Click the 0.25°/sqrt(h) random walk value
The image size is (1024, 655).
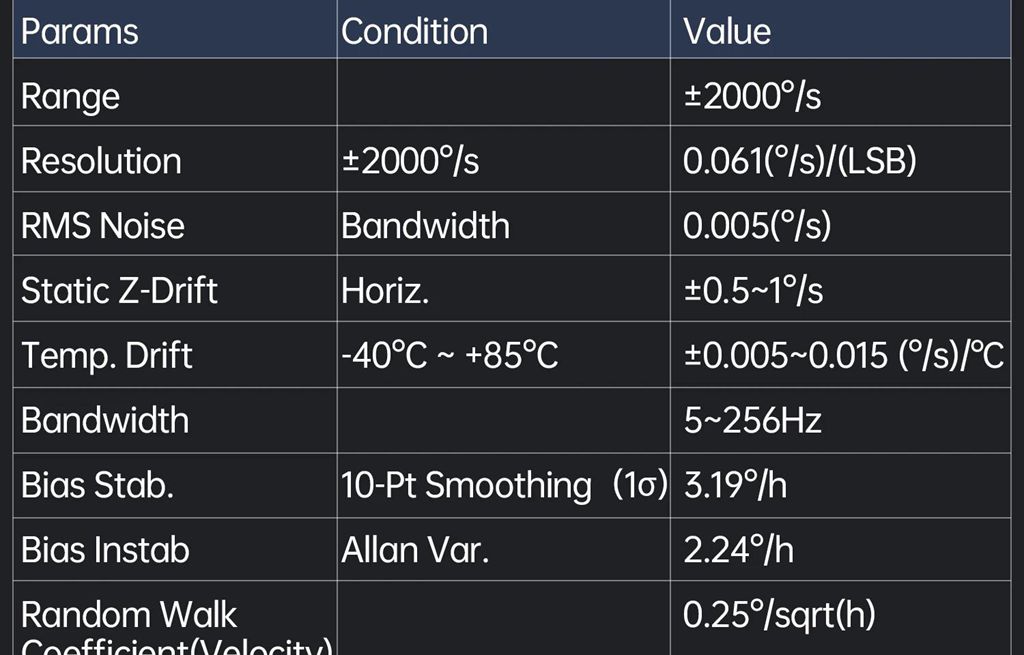[x=779, y=615]
